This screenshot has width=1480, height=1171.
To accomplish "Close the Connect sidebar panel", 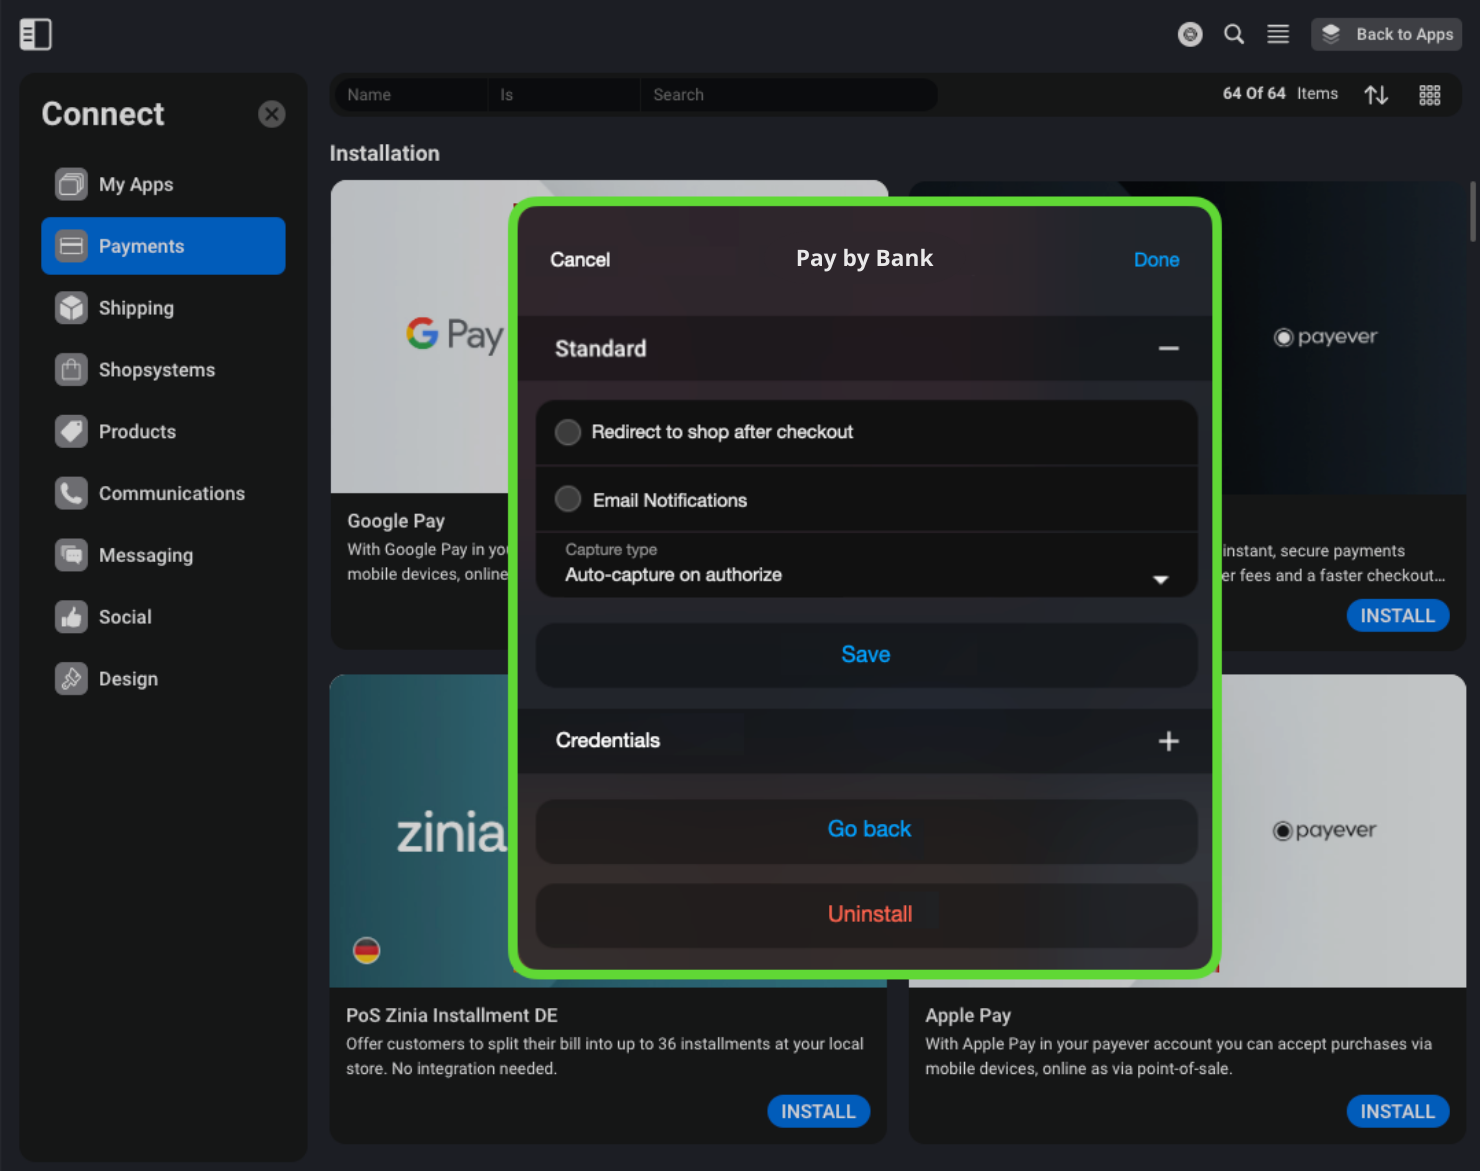I will [271, 114].
